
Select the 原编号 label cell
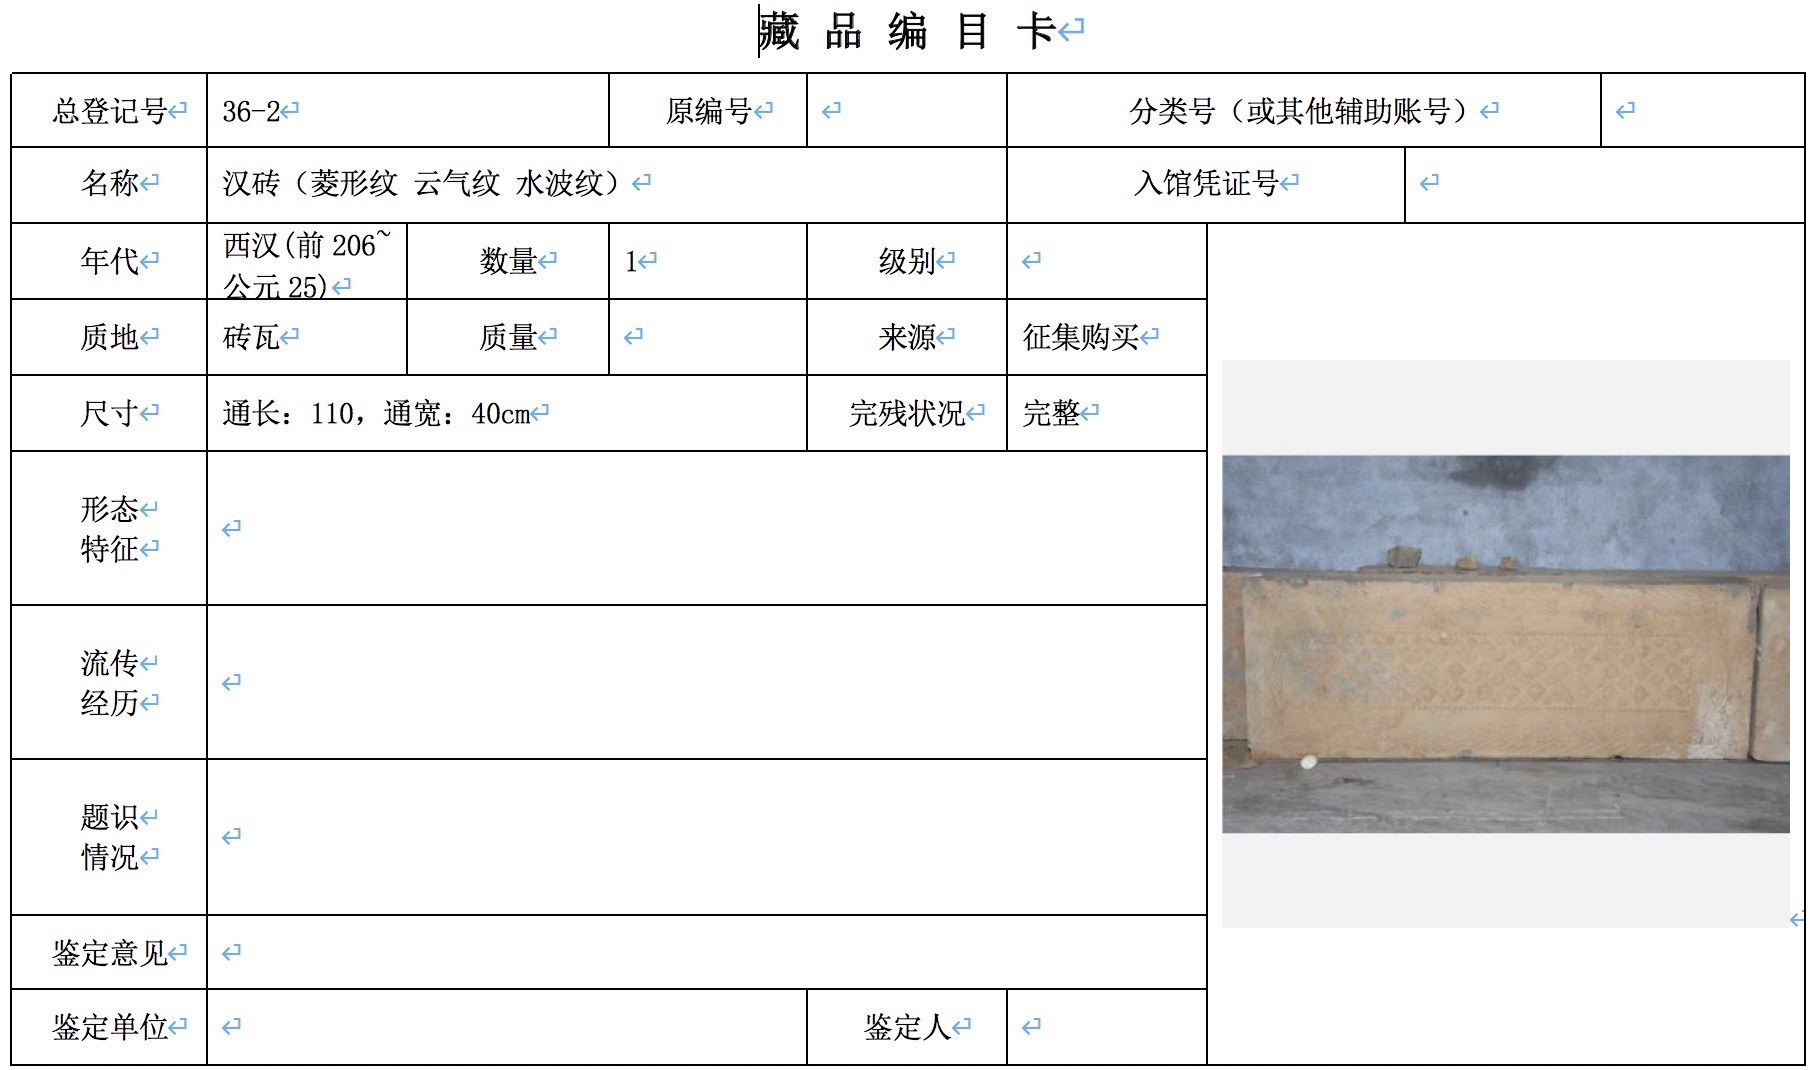708,110
